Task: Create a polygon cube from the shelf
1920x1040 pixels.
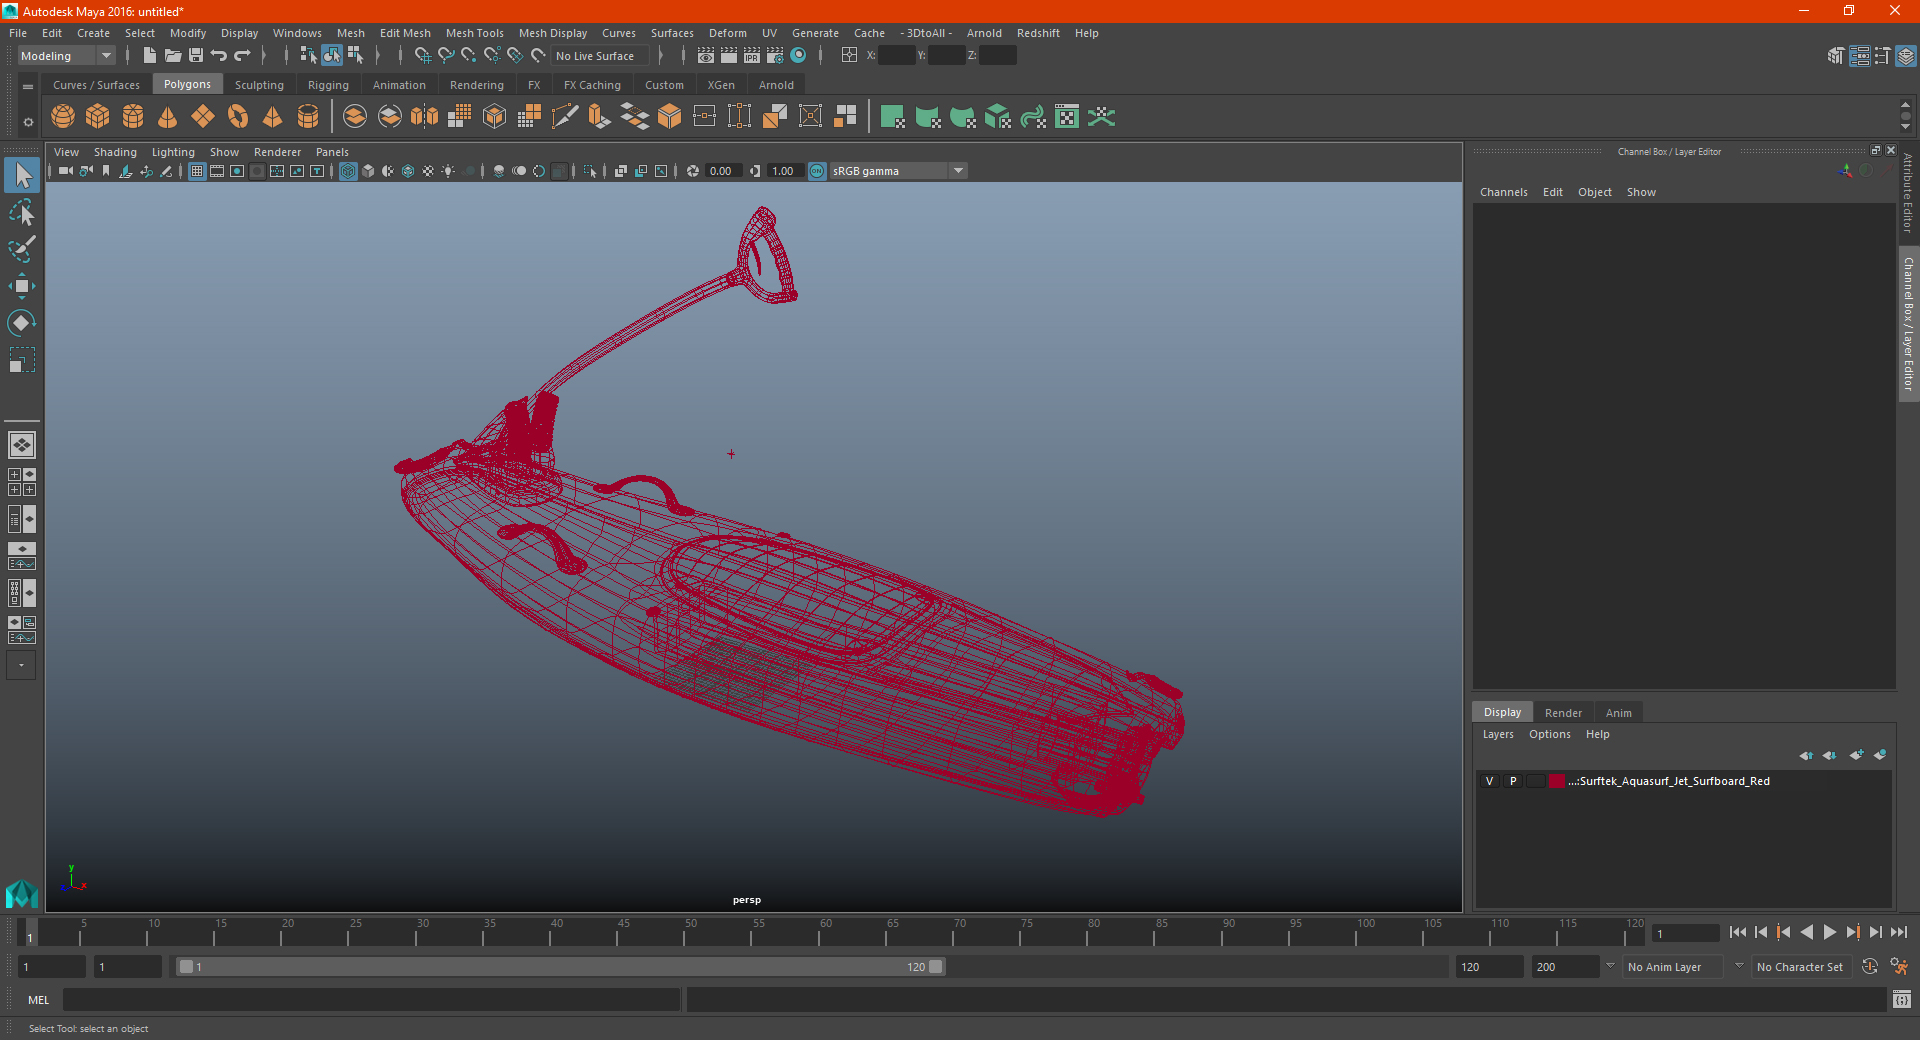Action: click(98, 117)
